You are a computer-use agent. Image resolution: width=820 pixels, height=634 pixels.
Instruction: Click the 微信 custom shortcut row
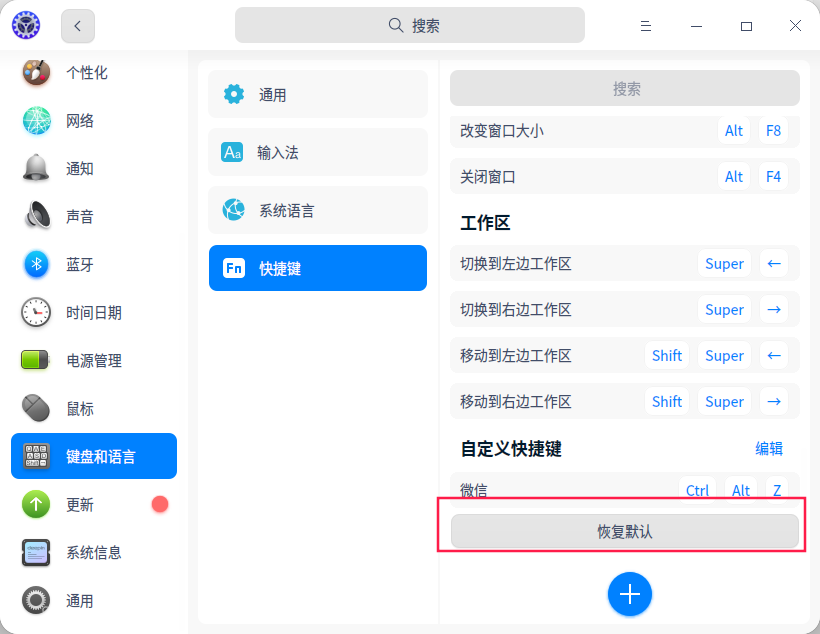(625, 490)
